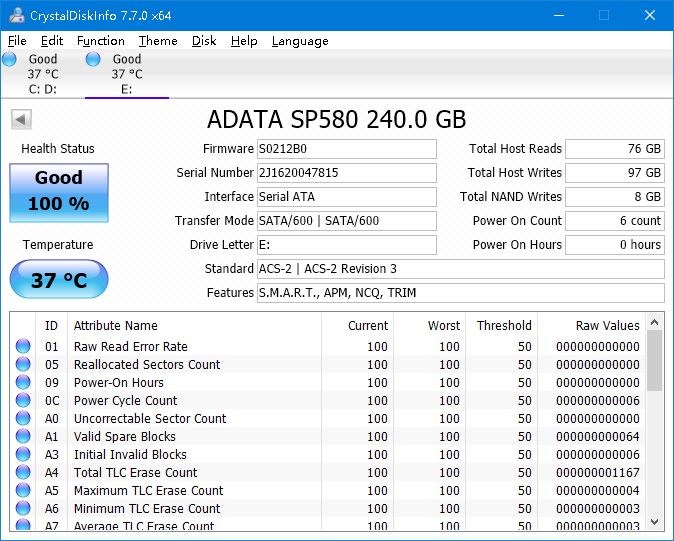The image size is (674, 541).
Task: Minimize the CrystalDiskInfo window
Action: (x=559, y=15)
